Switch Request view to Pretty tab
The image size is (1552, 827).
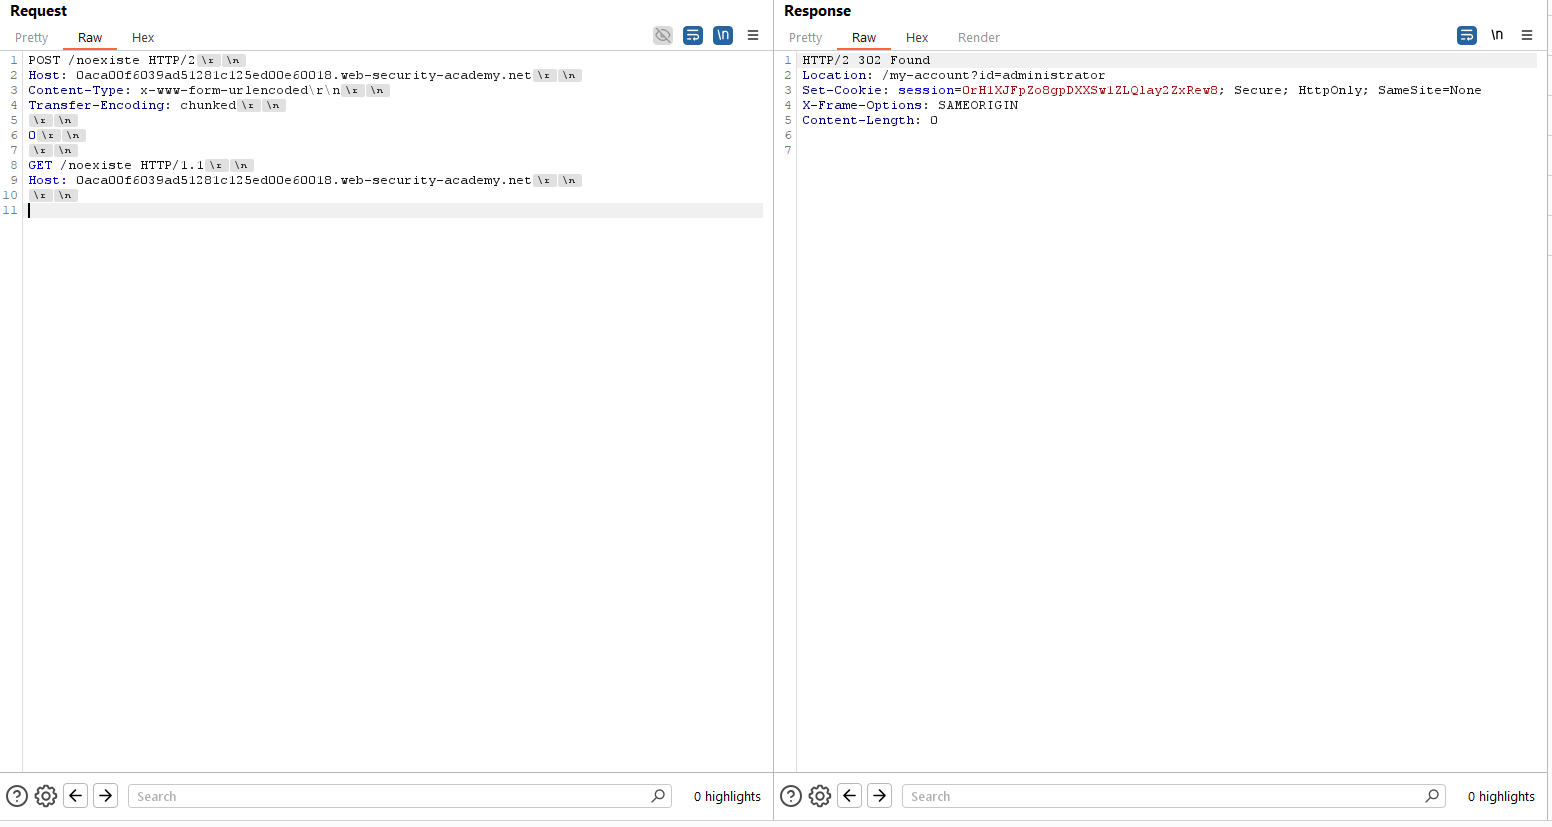point(31,38)
